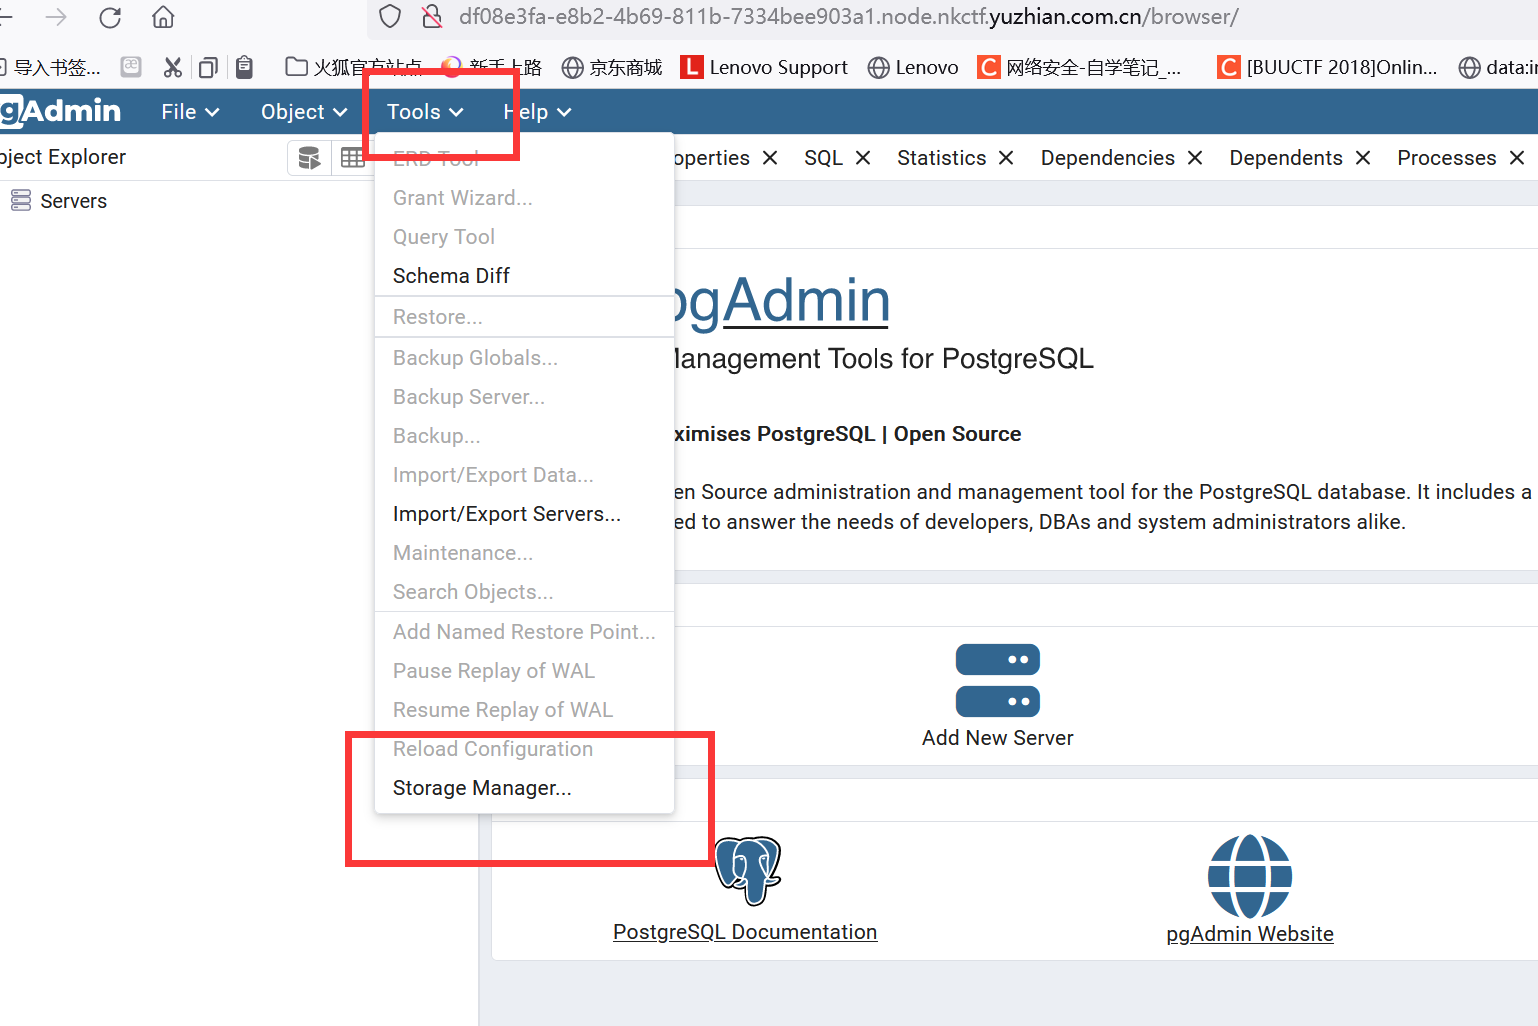The height and width of the screenshot is (1026, 1538).
Task: Click Query Tool menu entry
Action: coord(524,237)
